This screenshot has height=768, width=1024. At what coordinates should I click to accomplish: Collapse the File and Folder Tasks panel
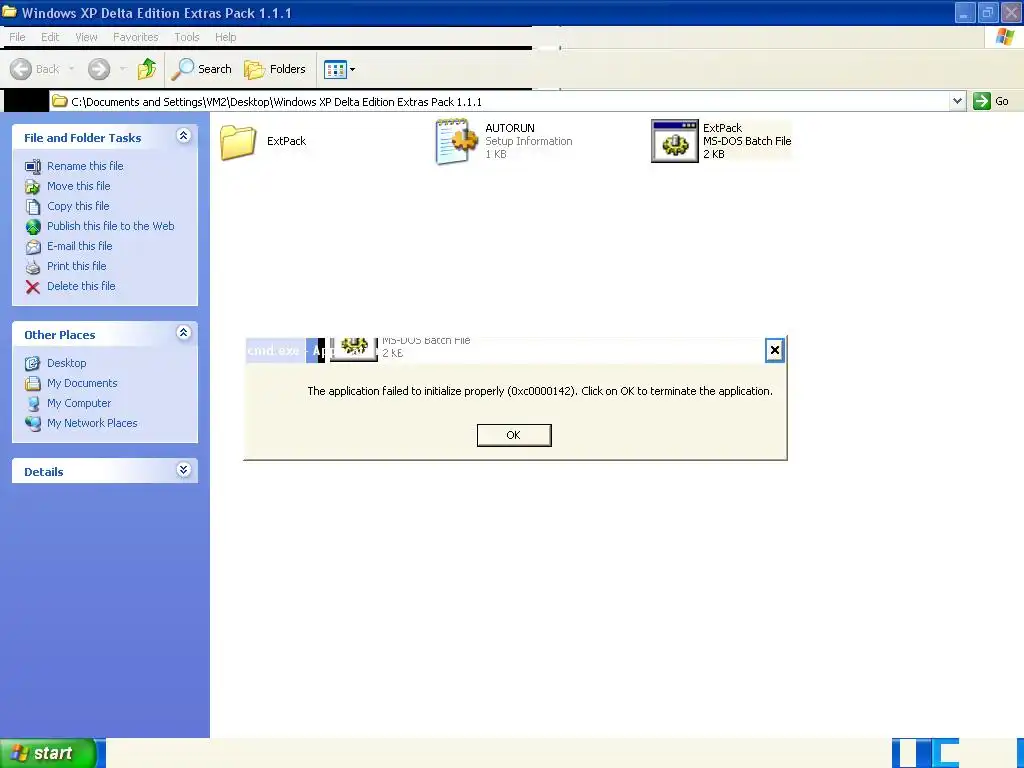(184, 136)
